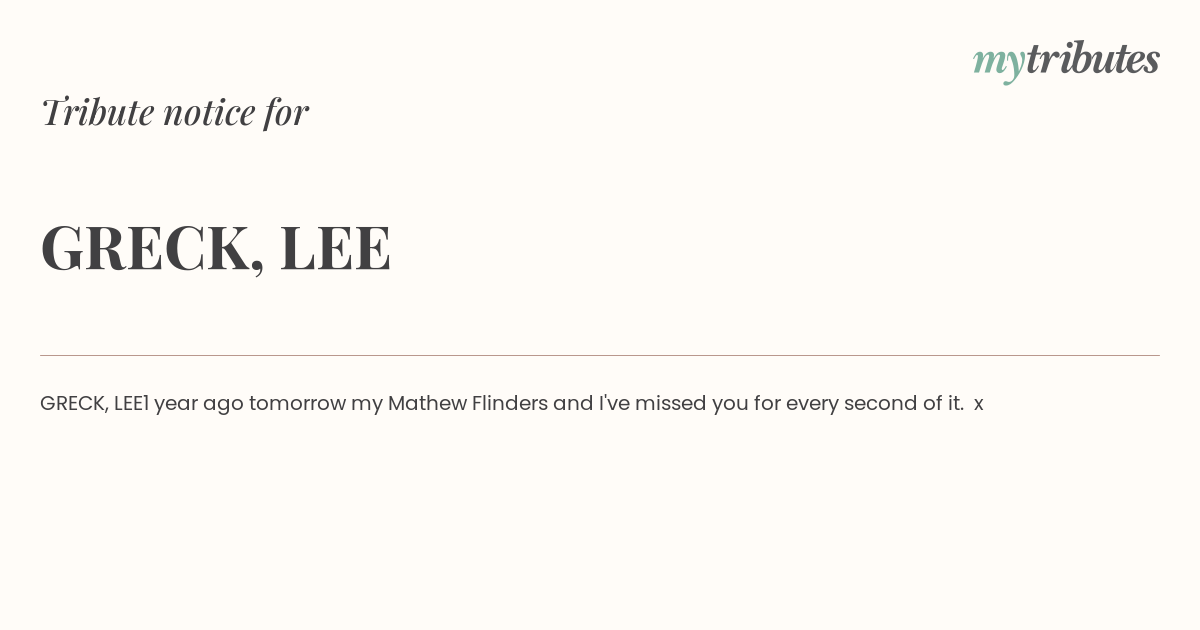Click the green "my" part of the logo
Screen dimensions: 1200x630
(999, 64)
